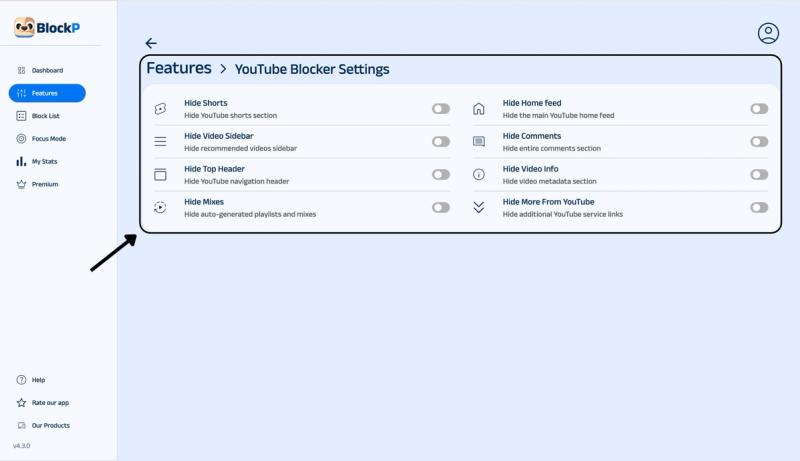800x461 pixels.
Task: Enable Hide Video Info toggle
Action: pyautogui.click(x=759, y=174)
